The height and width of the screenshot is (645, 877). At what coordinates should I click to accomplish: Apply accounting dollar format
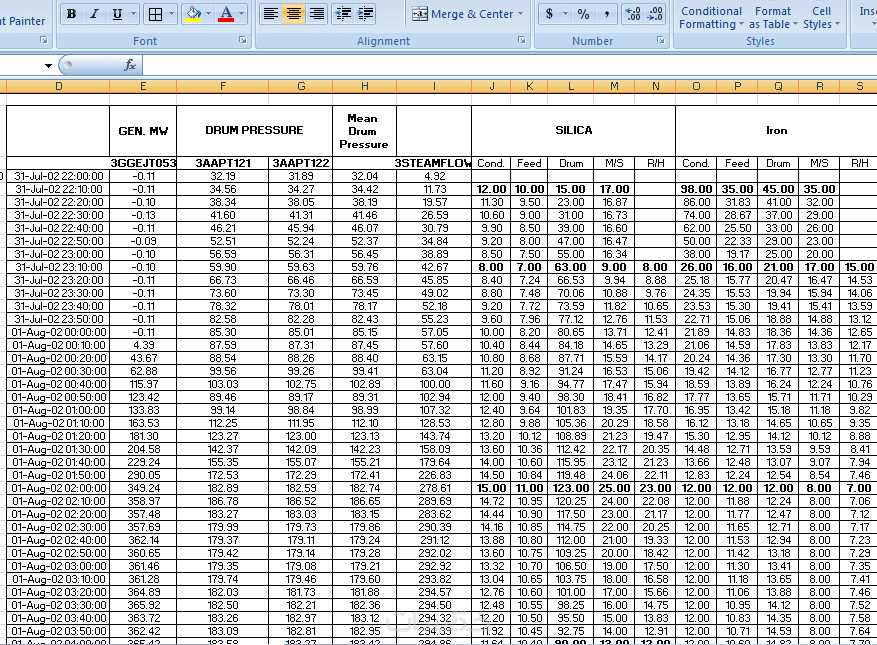point(549,14)
